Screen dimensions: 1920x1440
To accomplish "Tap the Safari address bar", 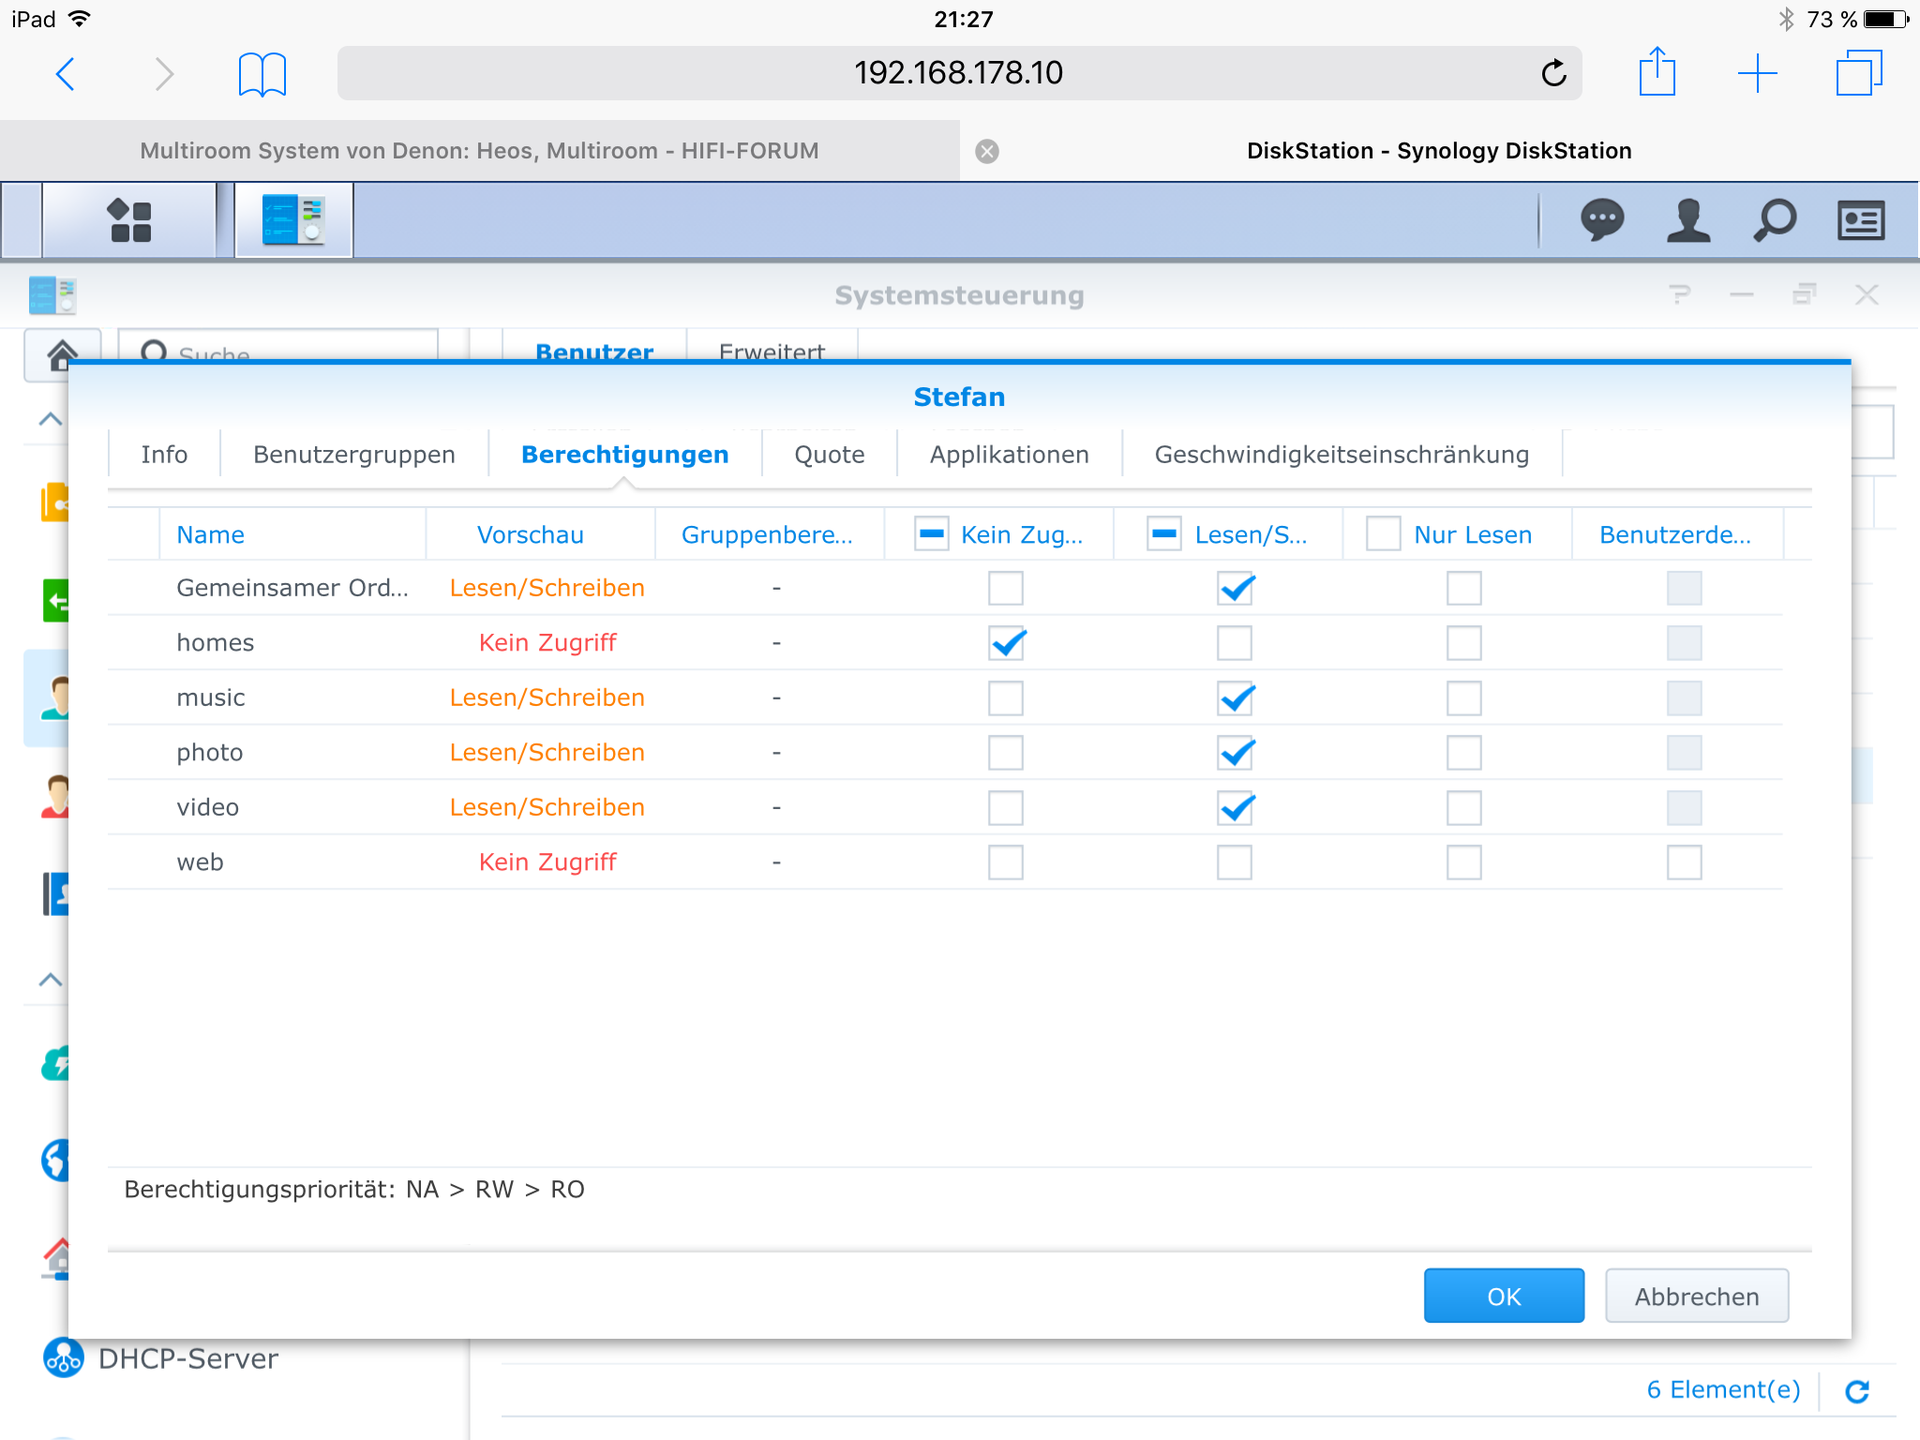I will [958, 73].
